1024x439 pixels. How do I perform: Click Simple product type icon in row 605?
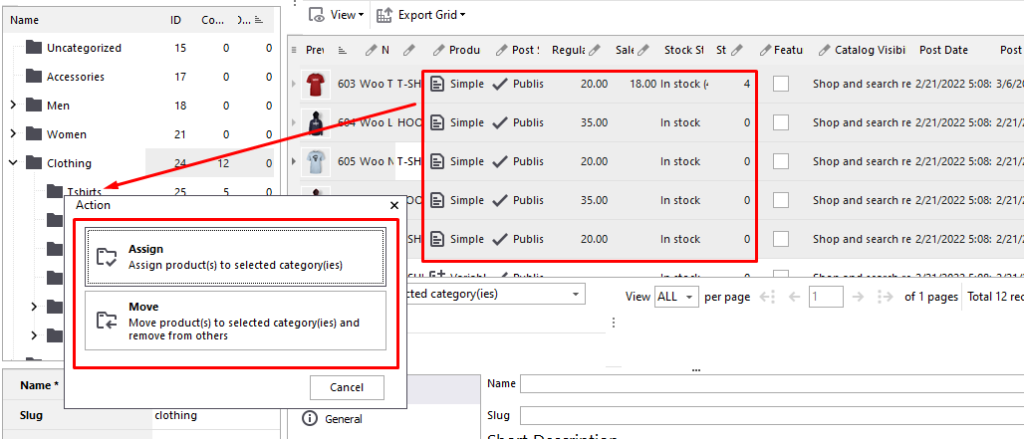[x=438, y=161]
